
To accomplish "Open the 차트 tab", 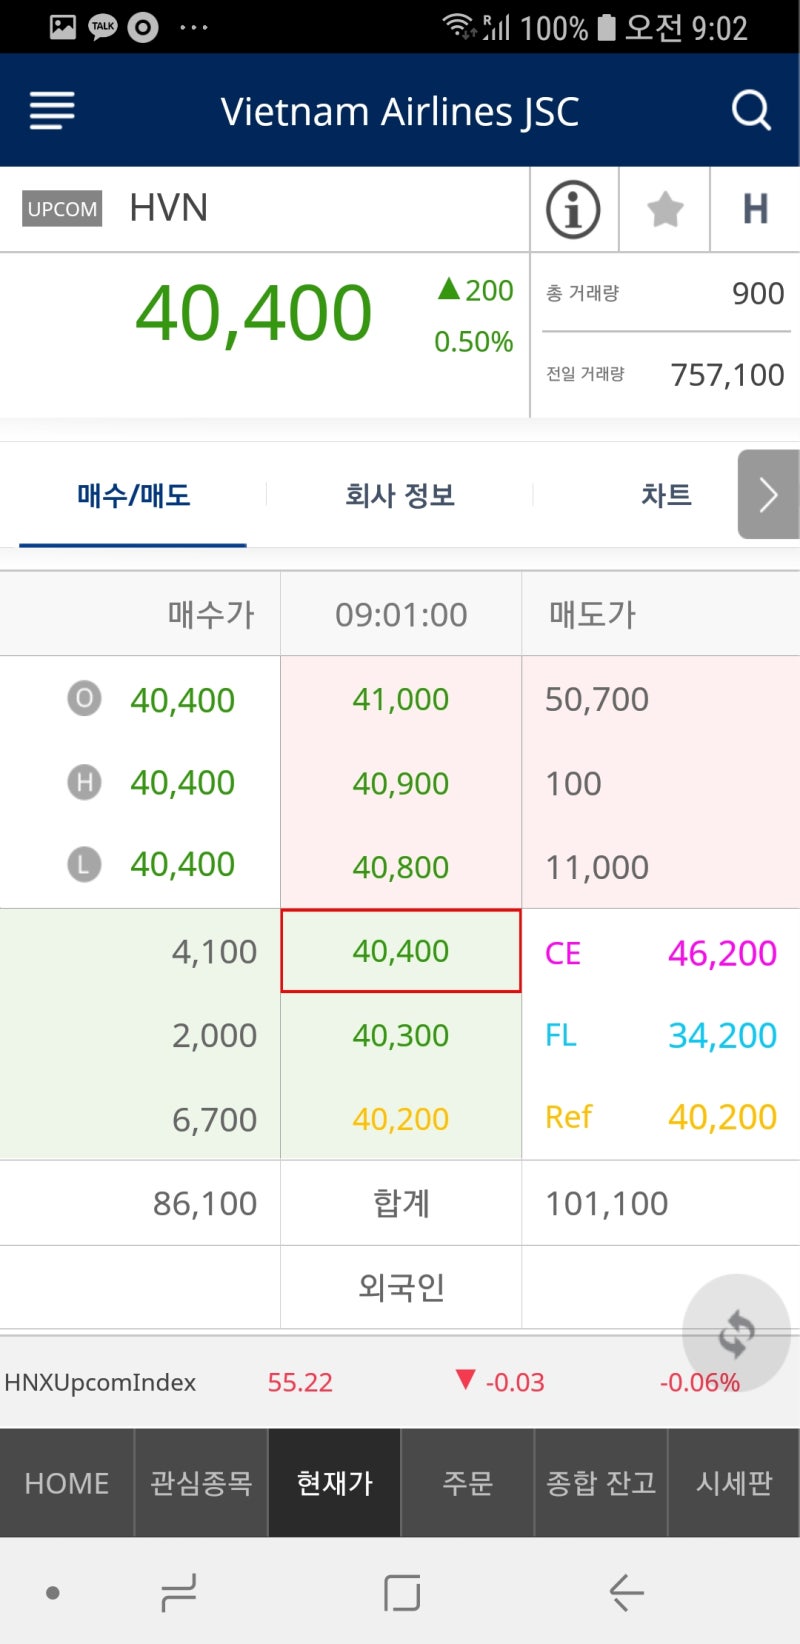I will point(666,495).
